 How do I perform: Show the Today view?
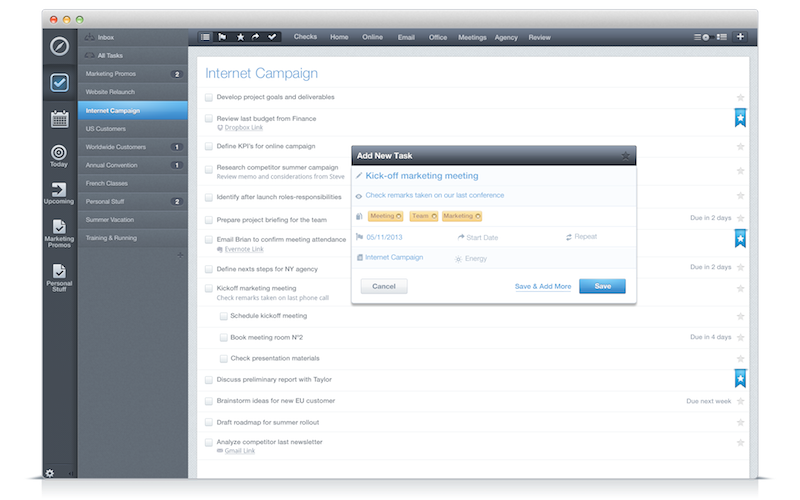[x=59, y=155]
